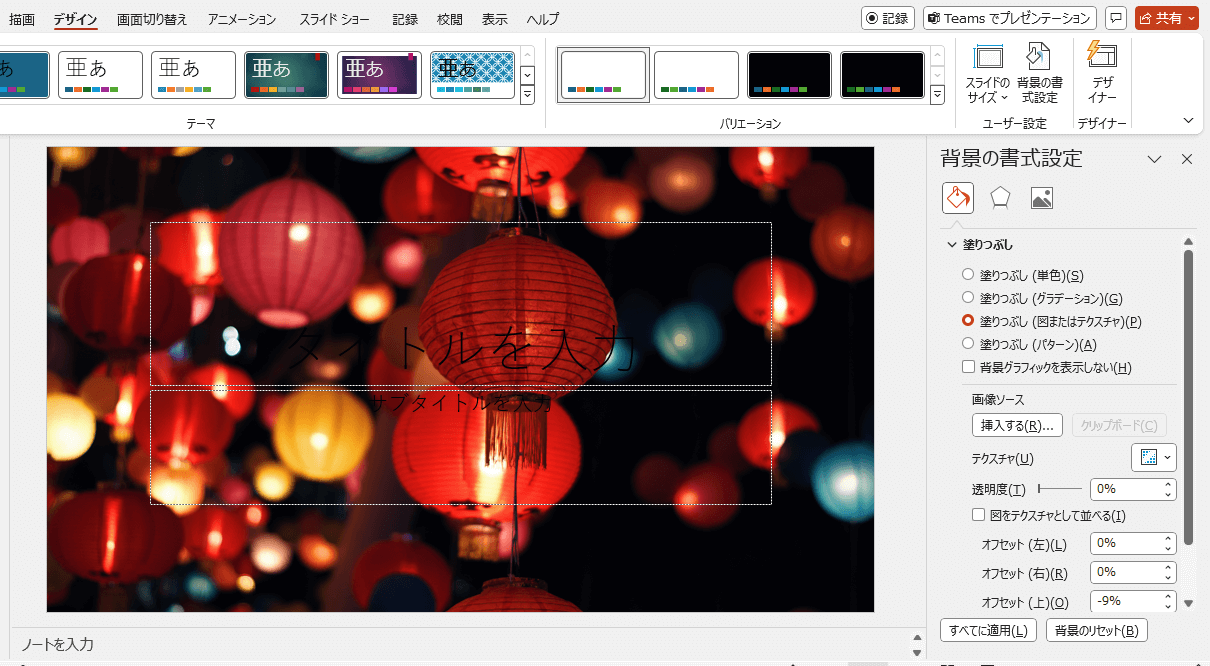Open the 描画 tab
Screen dimensions: 1210x666
[x=21, y=19]
